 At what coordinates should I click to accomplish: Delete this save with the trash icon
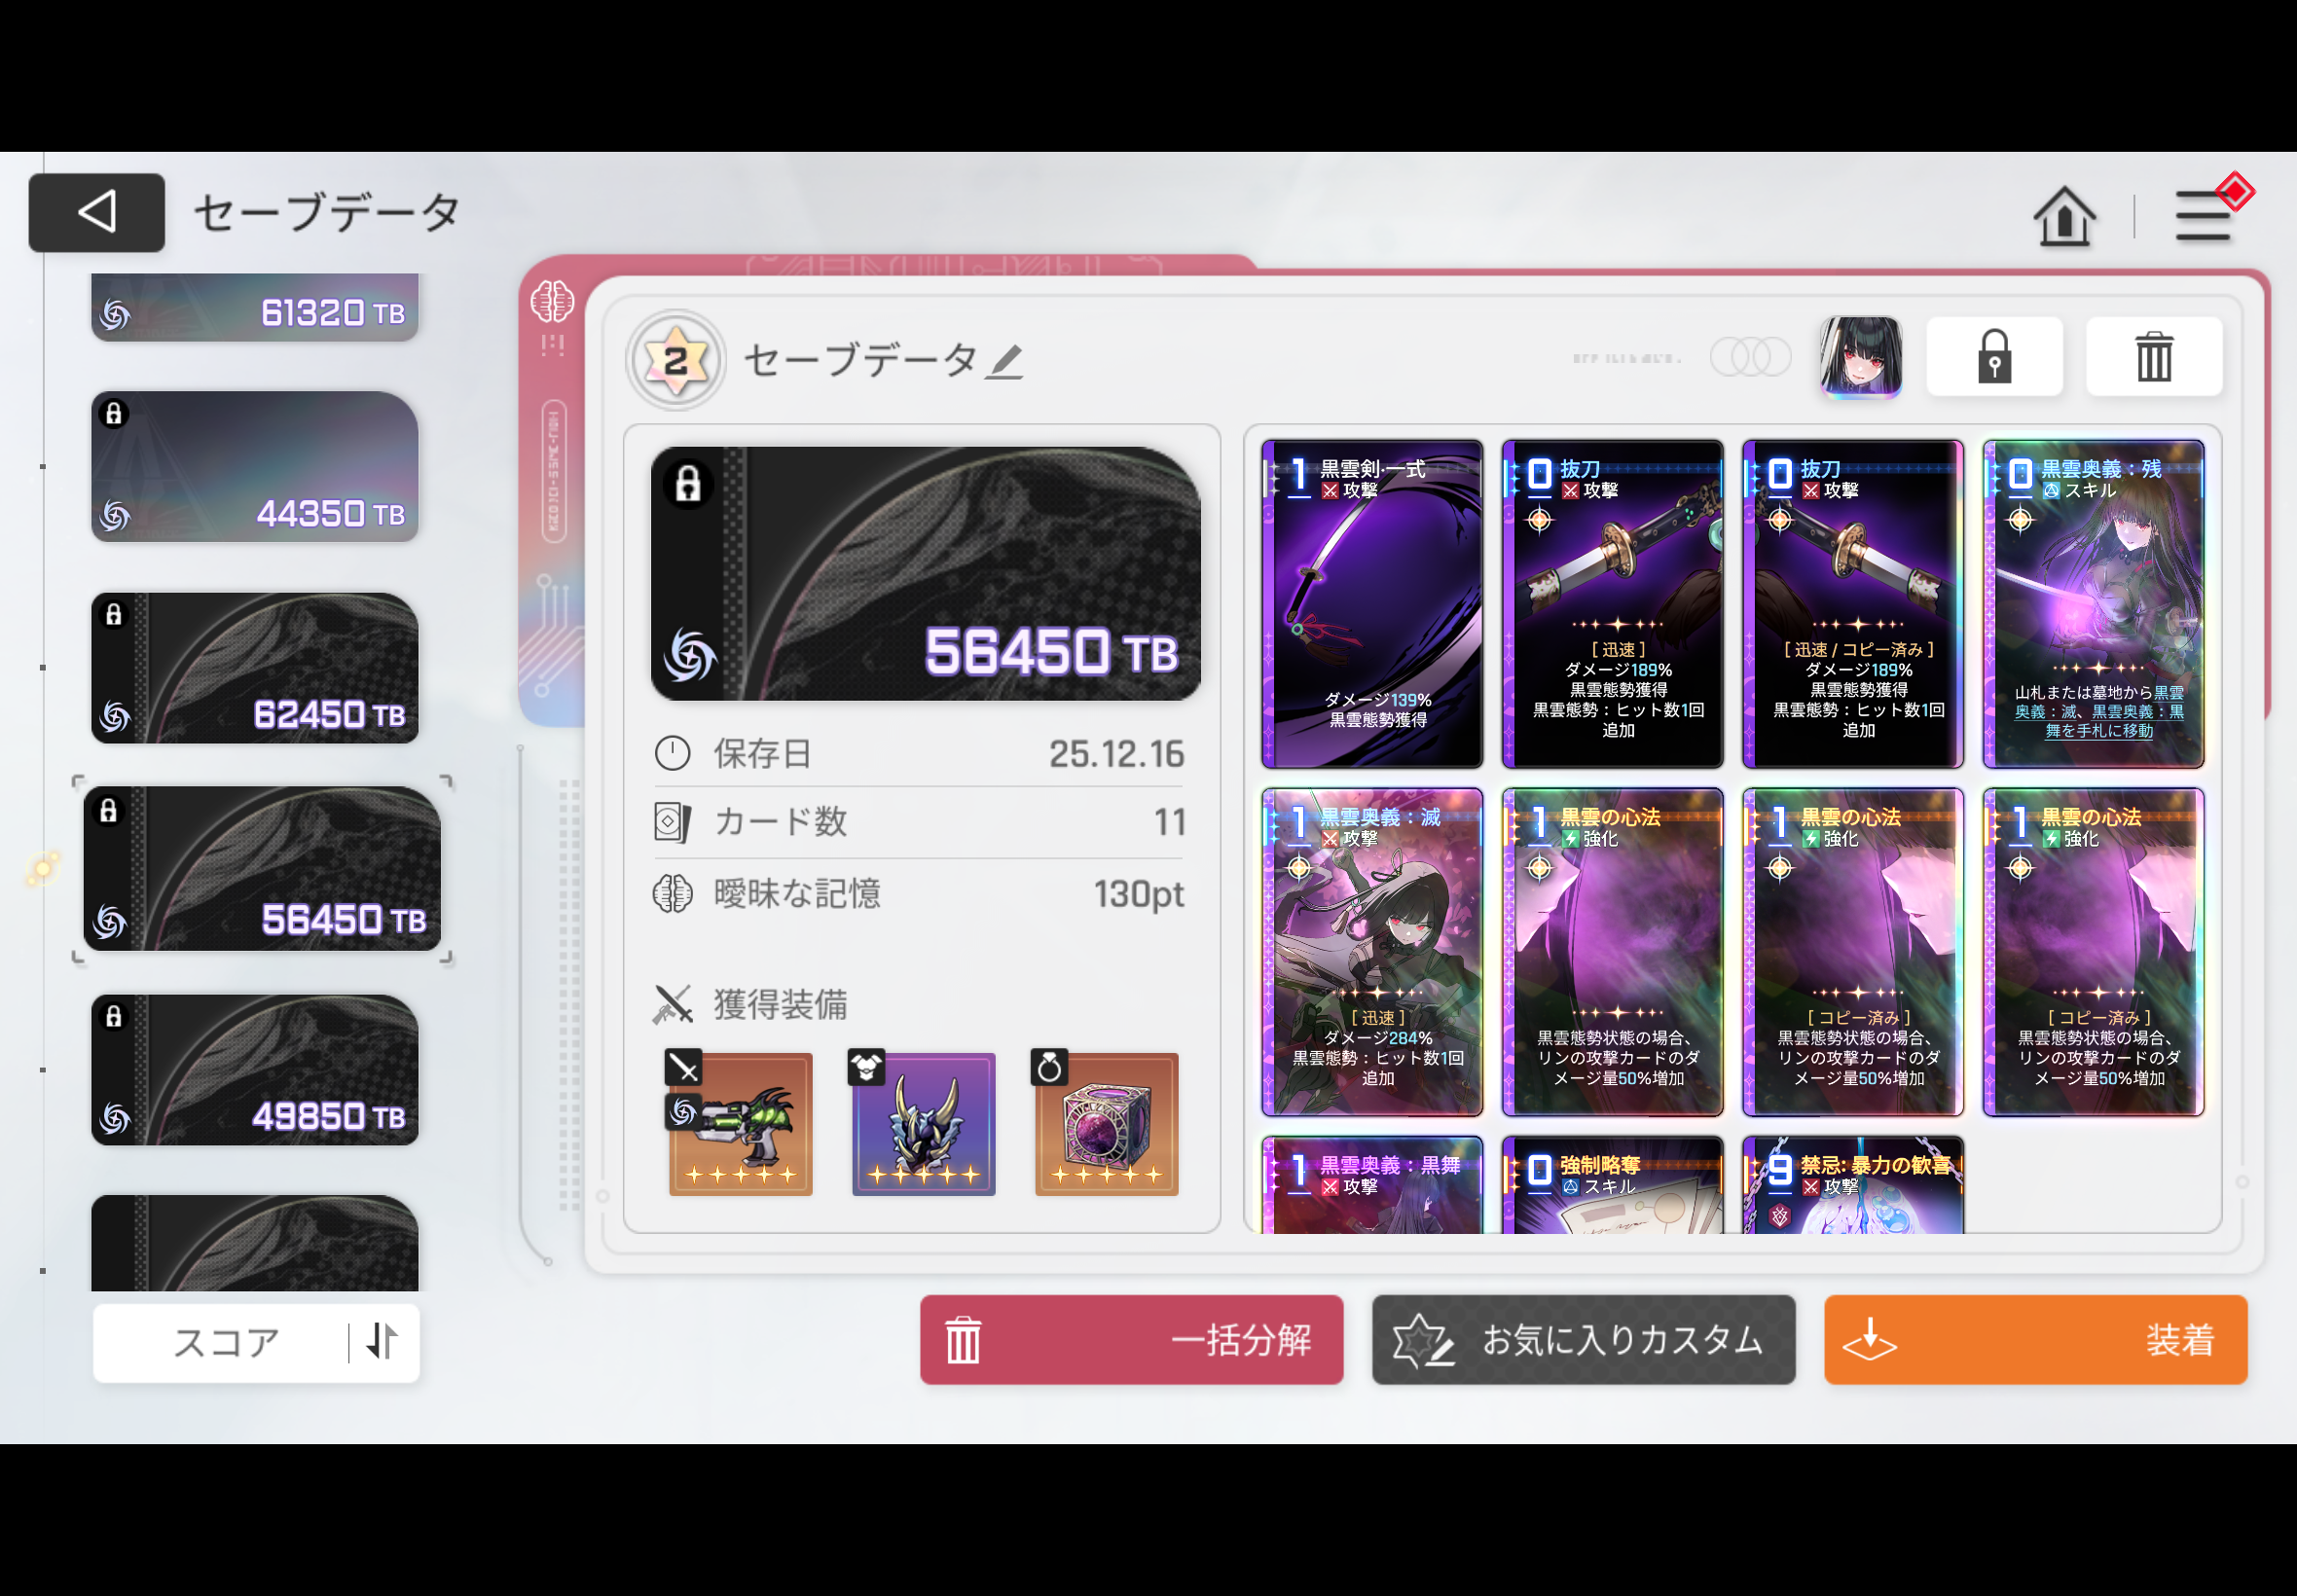tap(2153, 357)
